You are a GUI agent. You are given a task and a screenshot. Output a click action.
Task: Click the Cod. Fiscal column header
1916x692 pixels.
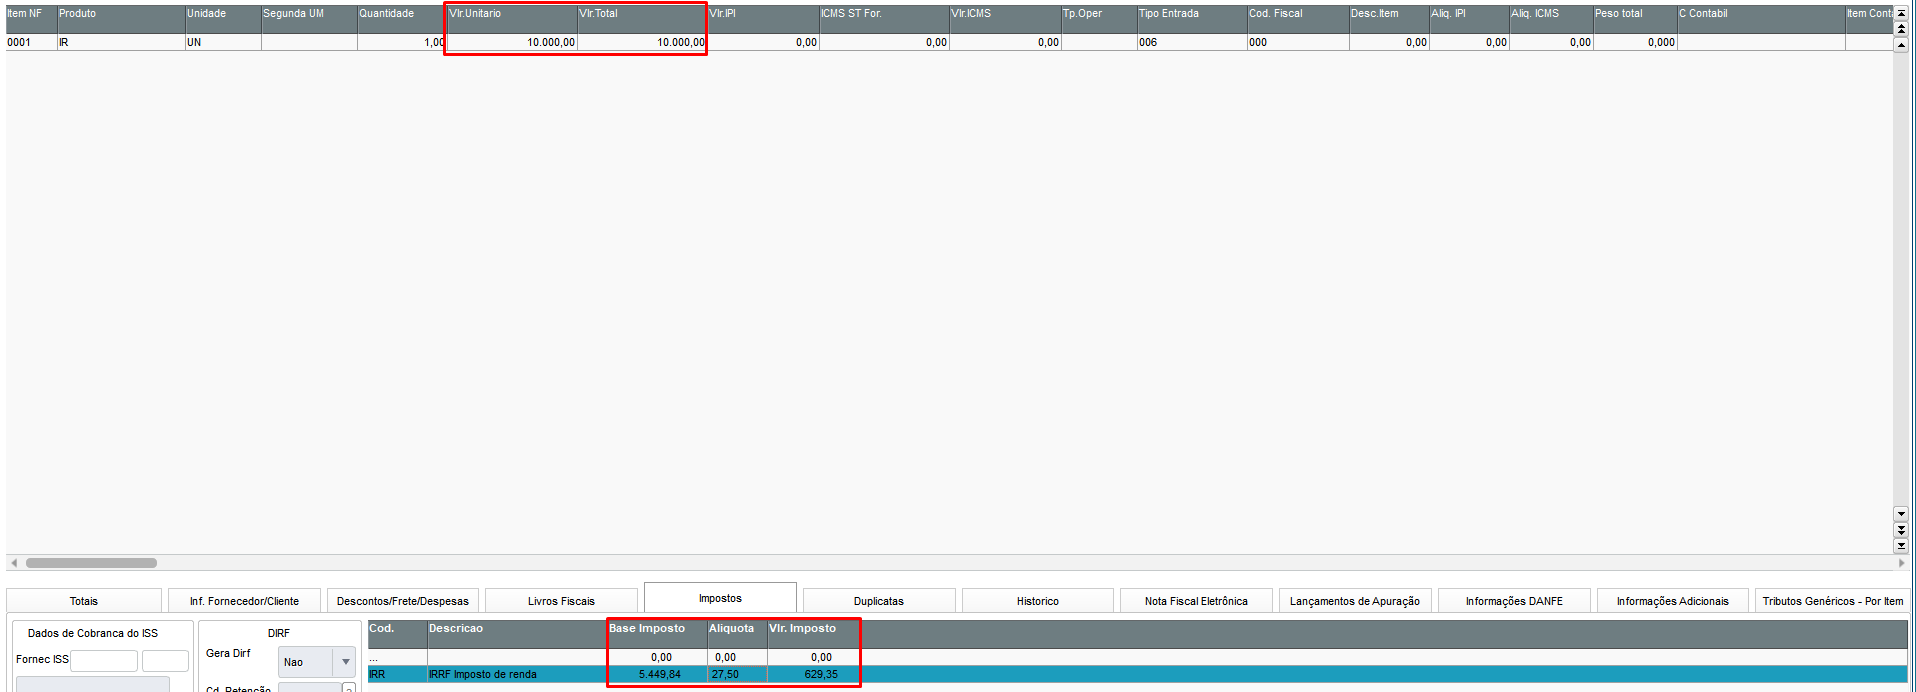tap(1298, 19)
